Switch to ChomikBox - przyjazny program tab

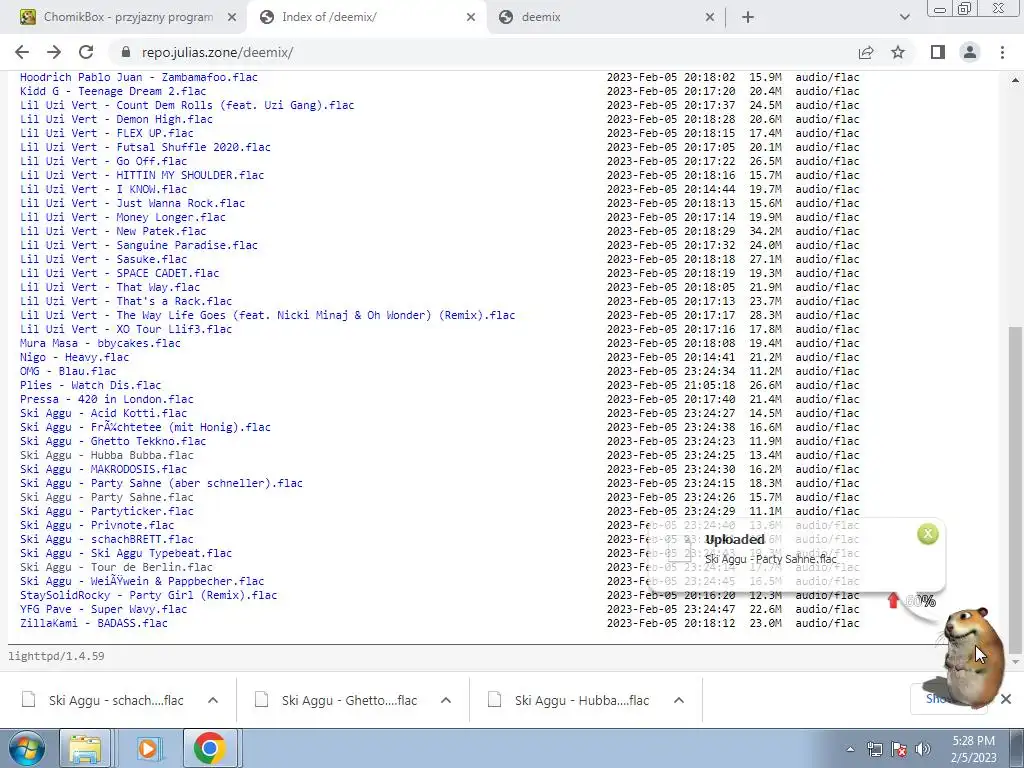[128, 17]
